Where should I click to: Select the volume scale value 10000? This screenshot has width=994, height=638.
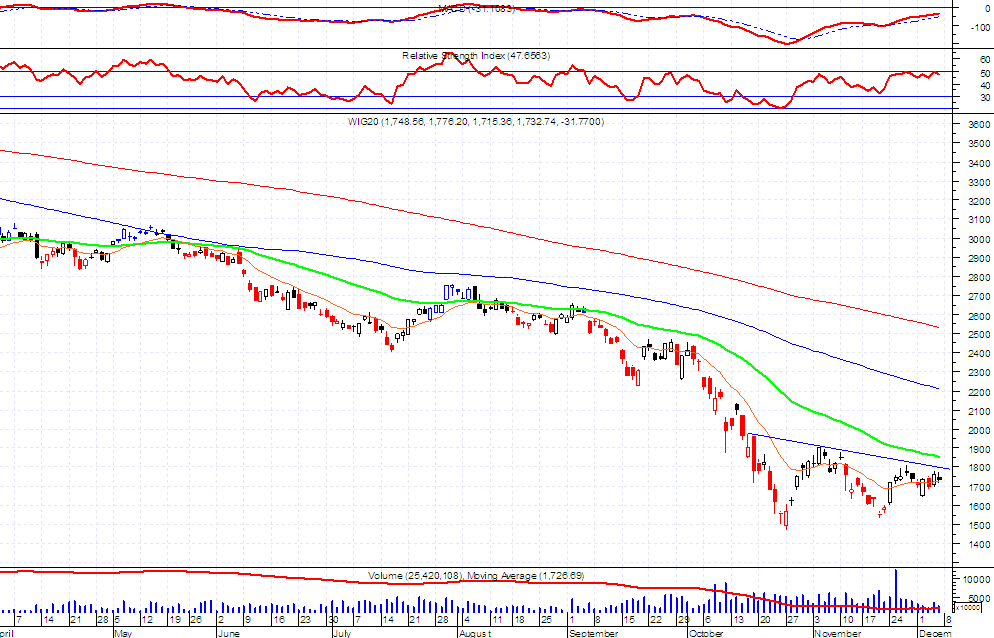[x=977, y=579]
